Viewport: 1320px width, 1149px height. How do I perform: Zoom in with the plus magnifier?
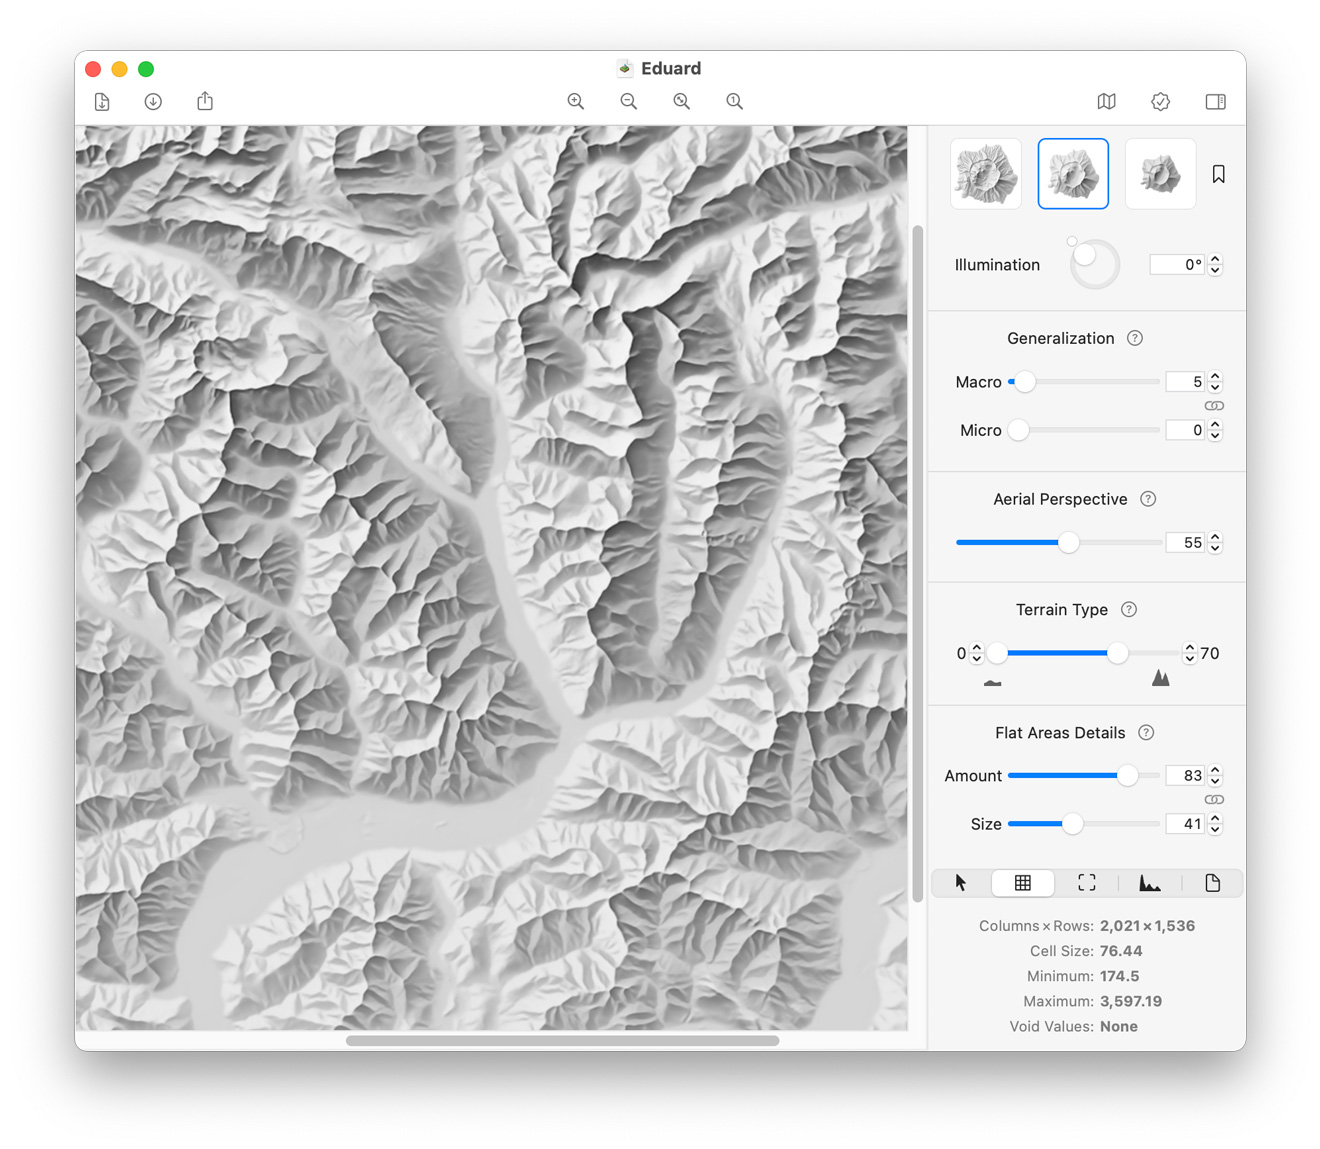pyautogui.click(x=576, y=101)
